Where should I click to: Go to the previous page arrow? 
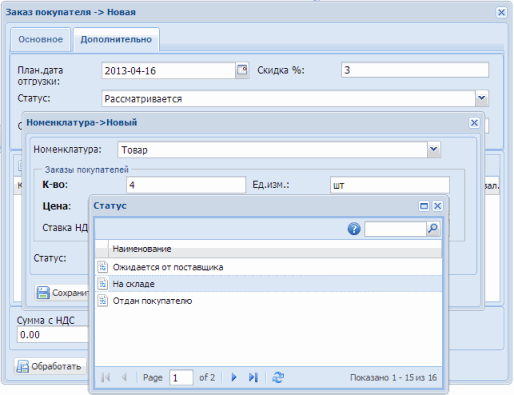125,377
